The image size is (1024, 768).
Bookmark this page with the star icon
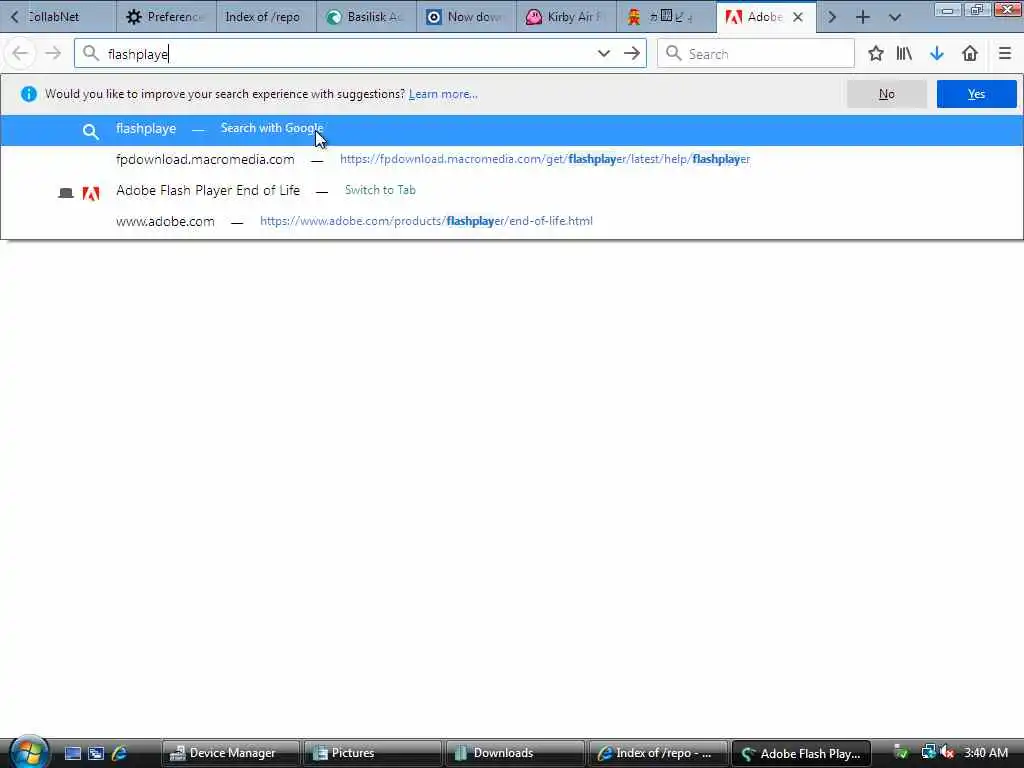point(876,54)
